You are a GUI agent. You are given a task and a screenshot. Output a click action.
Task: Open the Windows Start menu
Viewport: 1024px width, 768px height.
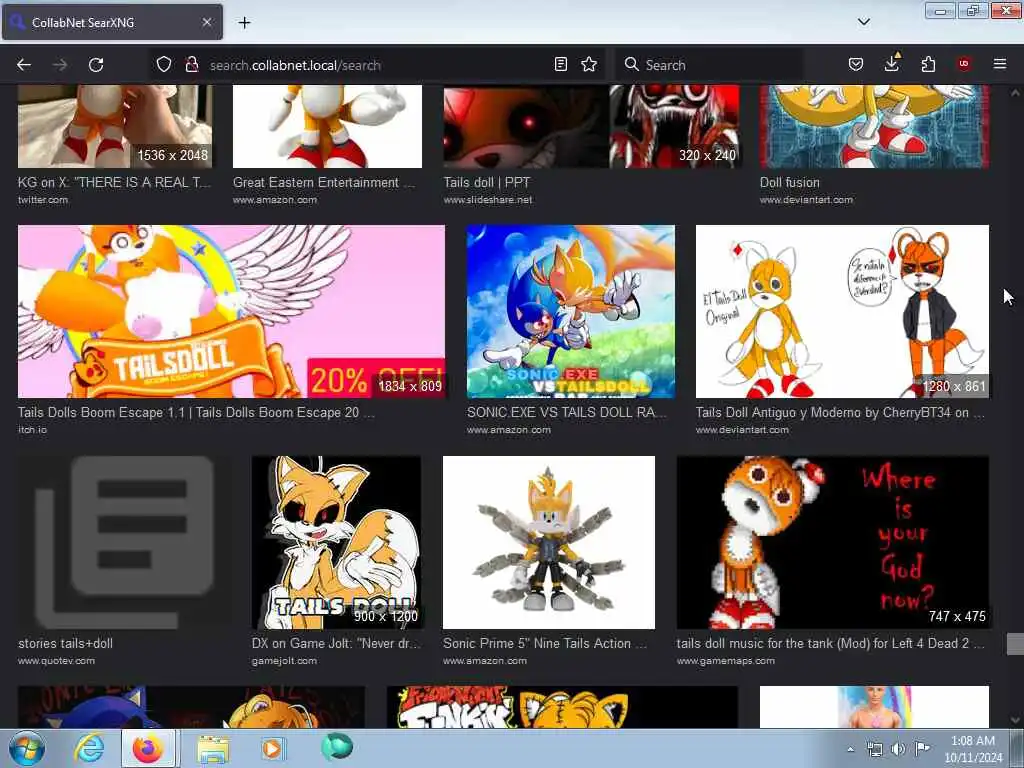point(27,748)
